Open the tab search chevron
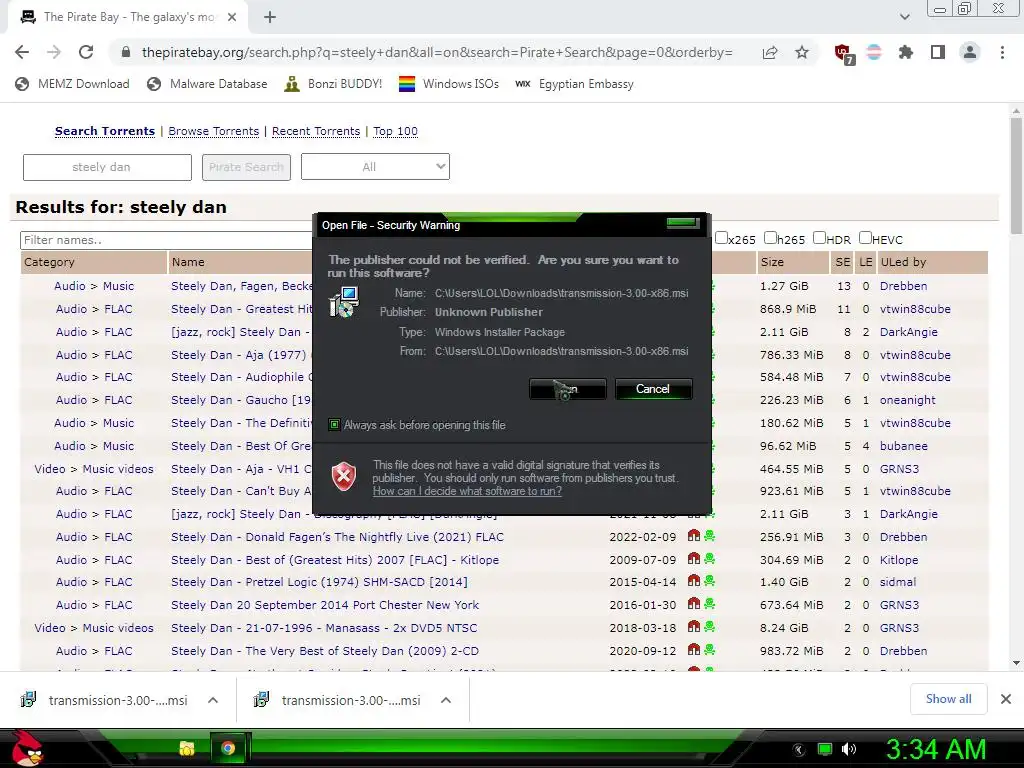The height and width of the screenshot is (768, 1024). pyautogui.click(x=904, y=17)
